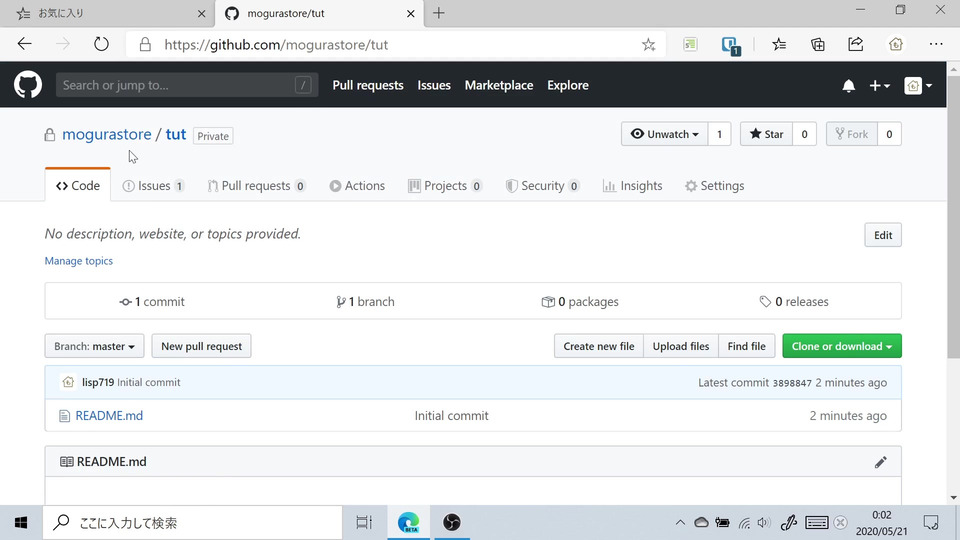Star the tut repository
The height and width of the screenshot is (540, 960).
[x=767, y=134]
